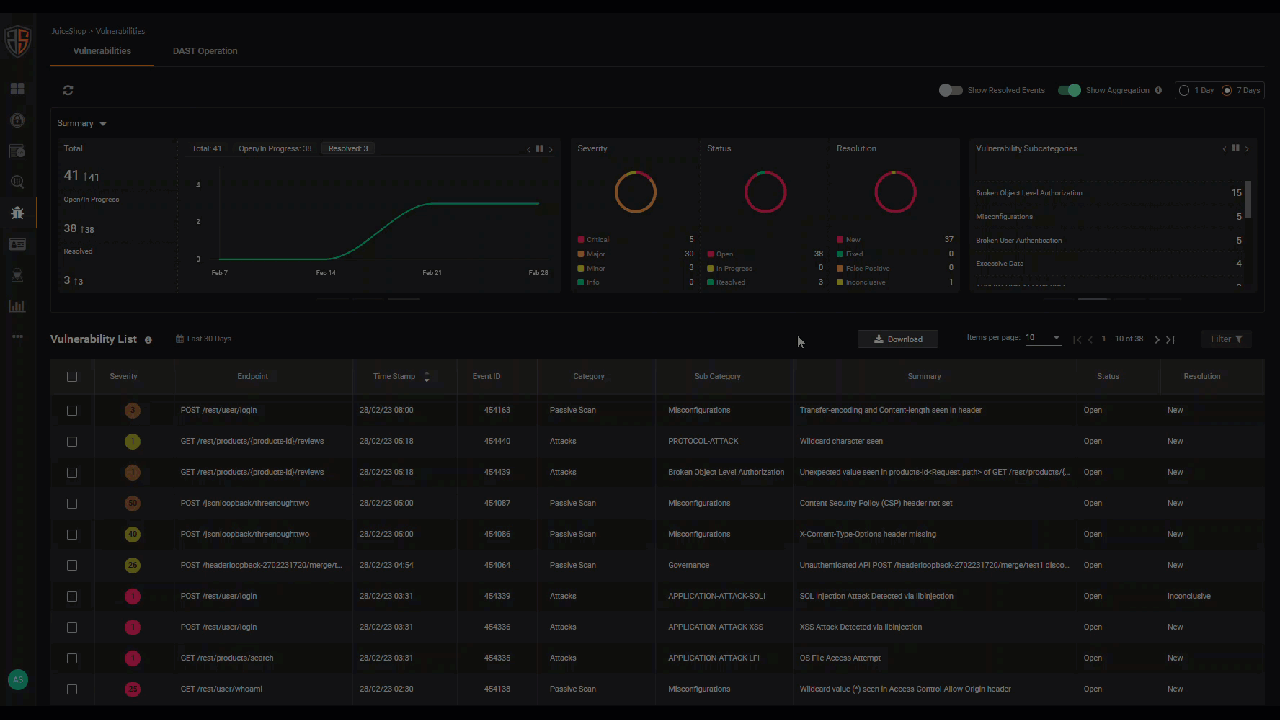Open the magnifier search icon in the sidebar

point(17,182)
